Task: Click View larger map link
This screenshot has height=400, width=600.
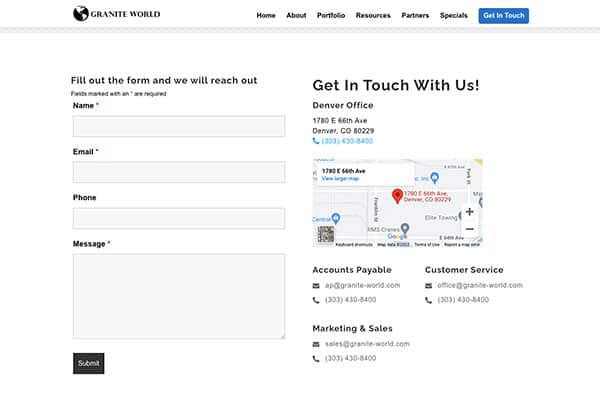Action: (340, 179)
